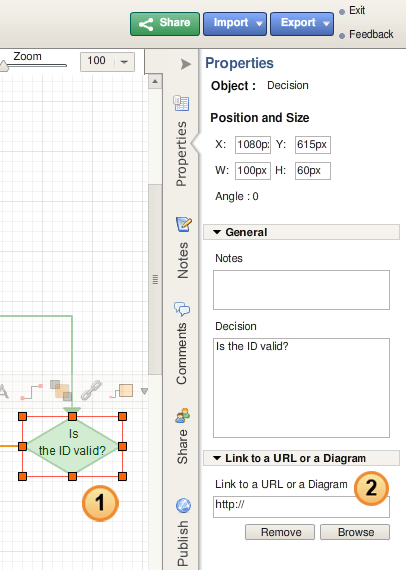This screenshot has height=570, width=406.
Task: Open the Export dropdown menu
Action: click(x=302, y=24)
